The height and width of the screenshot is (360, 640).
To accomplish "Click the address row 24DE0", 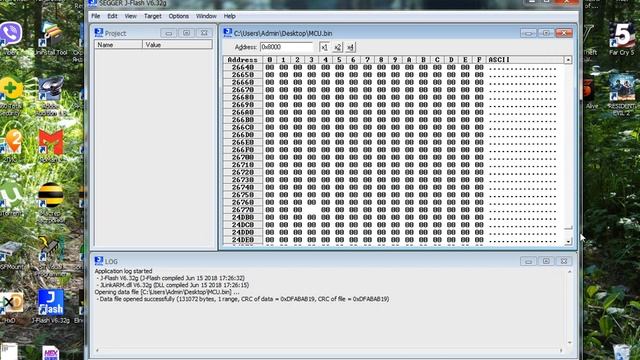I will pos(243,240).
